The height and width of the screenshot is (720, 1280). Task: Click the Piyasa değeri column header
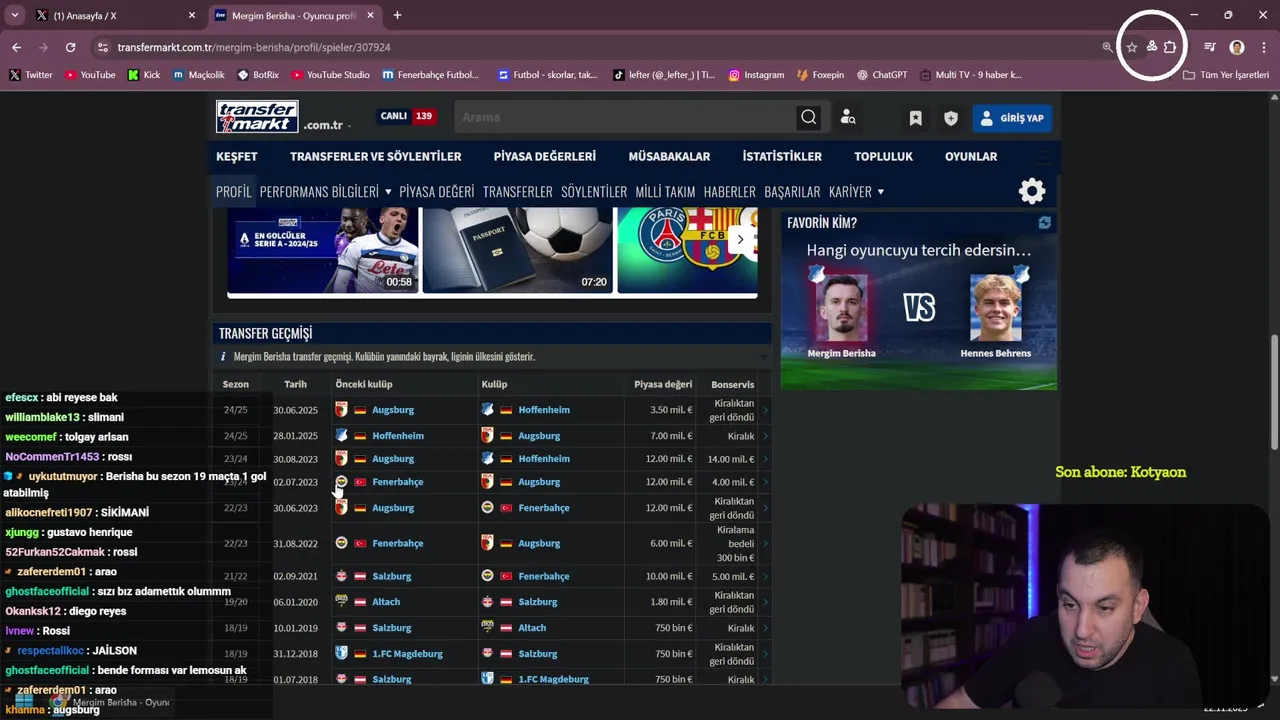663,384
